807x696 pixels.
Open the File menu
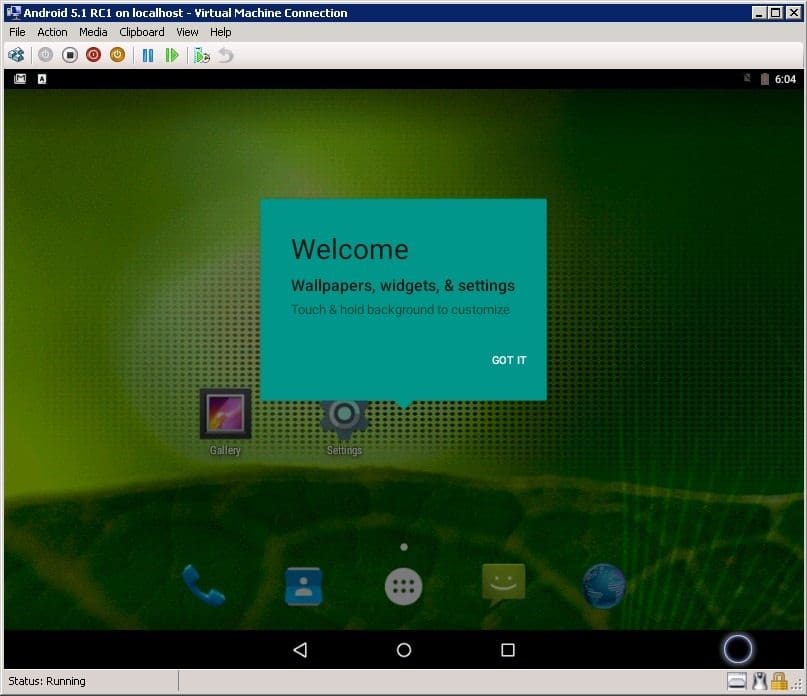(x=17, y=32)
